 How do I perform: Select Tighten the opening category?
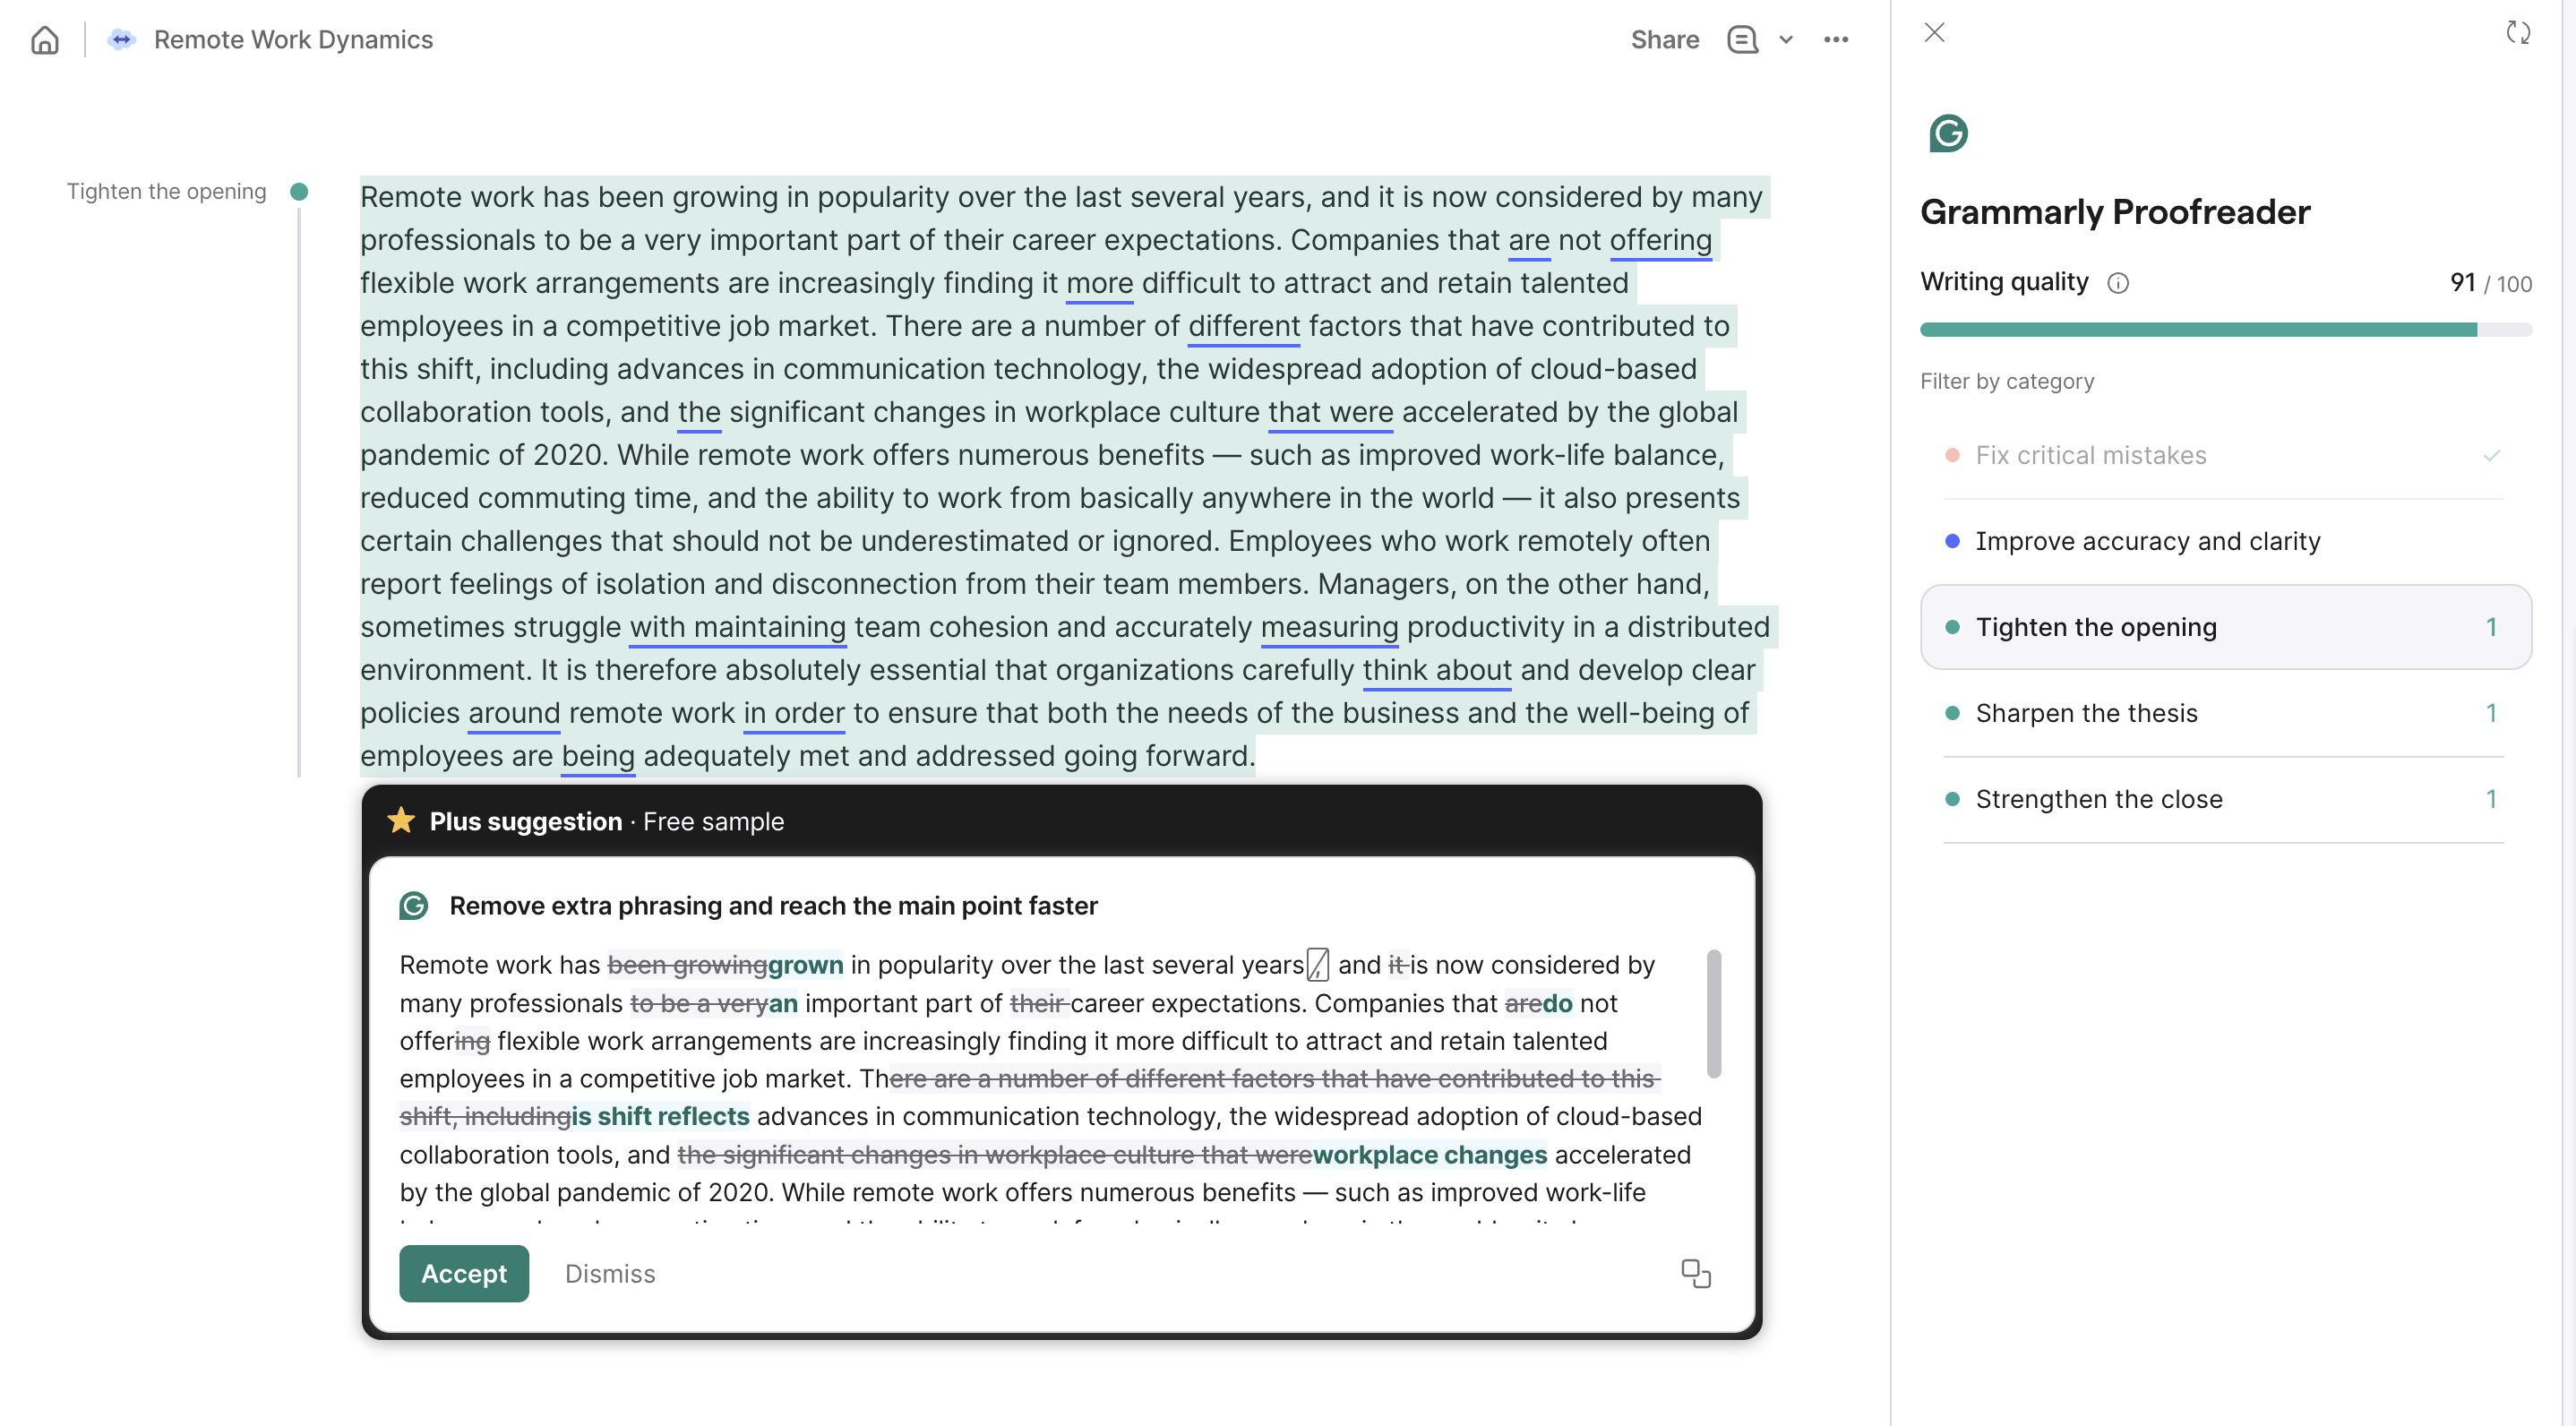[2226, 627]
